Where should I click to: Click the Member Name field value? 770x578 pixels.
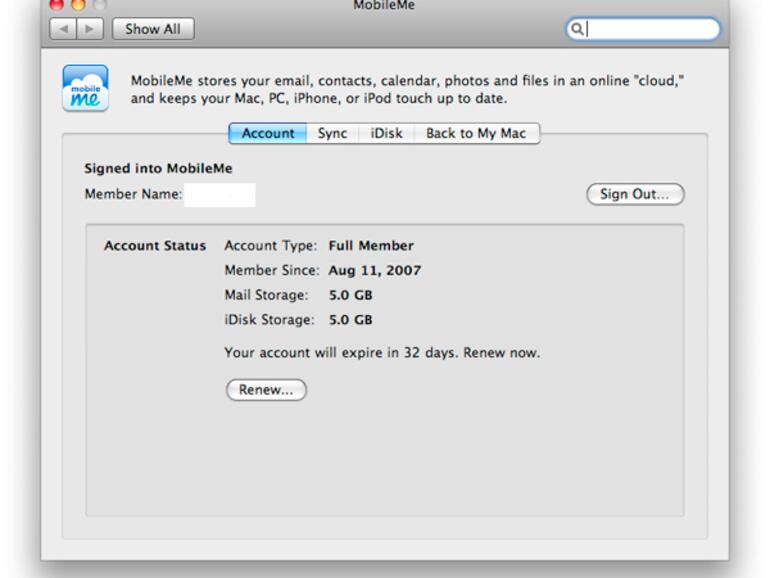220,194
